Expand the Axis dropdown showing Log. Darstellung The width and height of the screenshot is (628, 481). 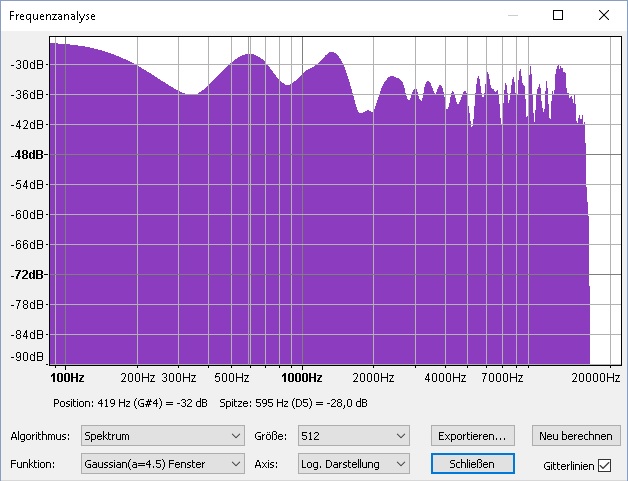click(353, 464)
